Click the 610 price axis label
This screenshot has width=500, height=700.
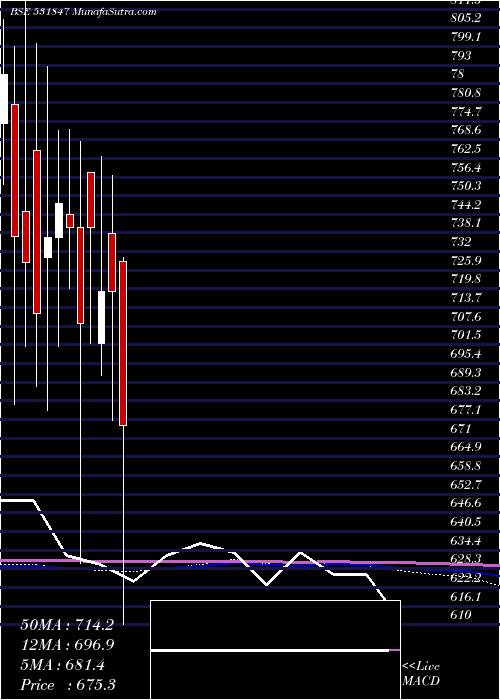click(461, 616)
